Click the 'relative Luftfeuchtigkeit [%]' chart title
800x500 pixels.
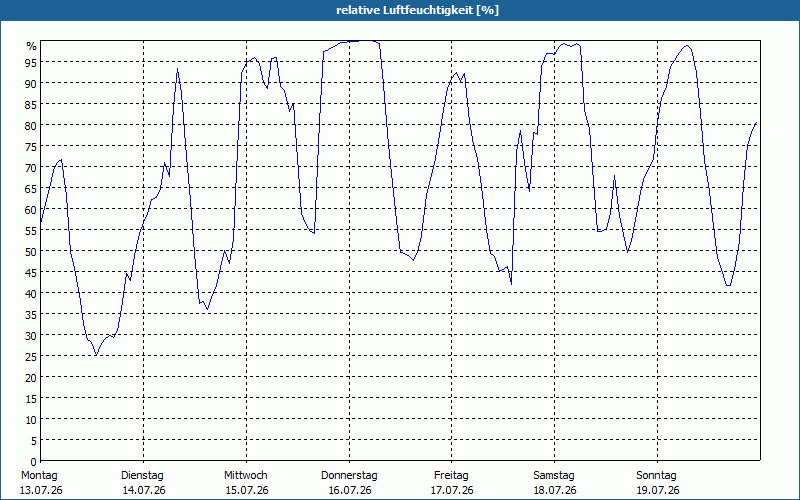tap(417, 10)
